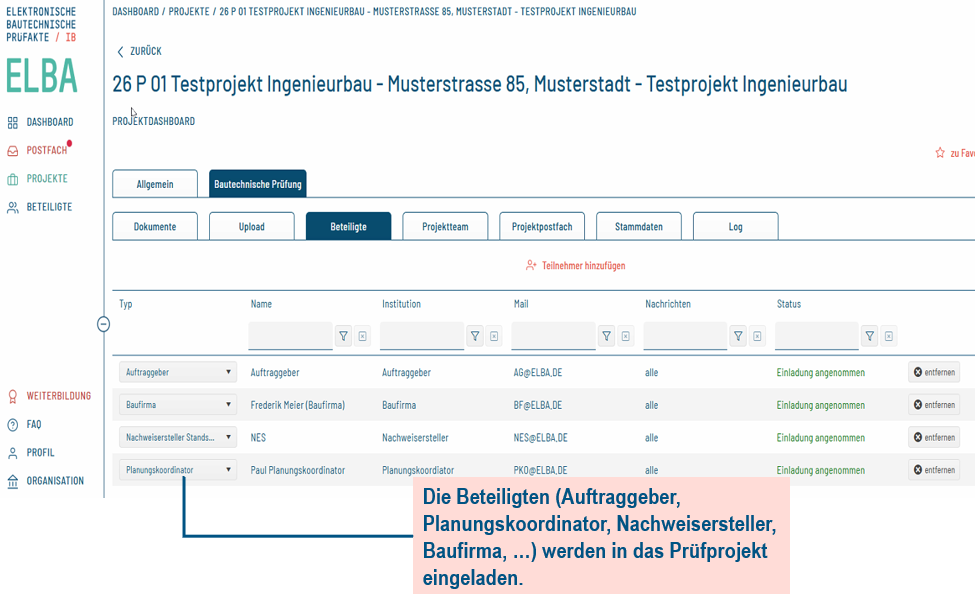
Task: Open the FAQ question mark icon
Action: pos(12,425)
